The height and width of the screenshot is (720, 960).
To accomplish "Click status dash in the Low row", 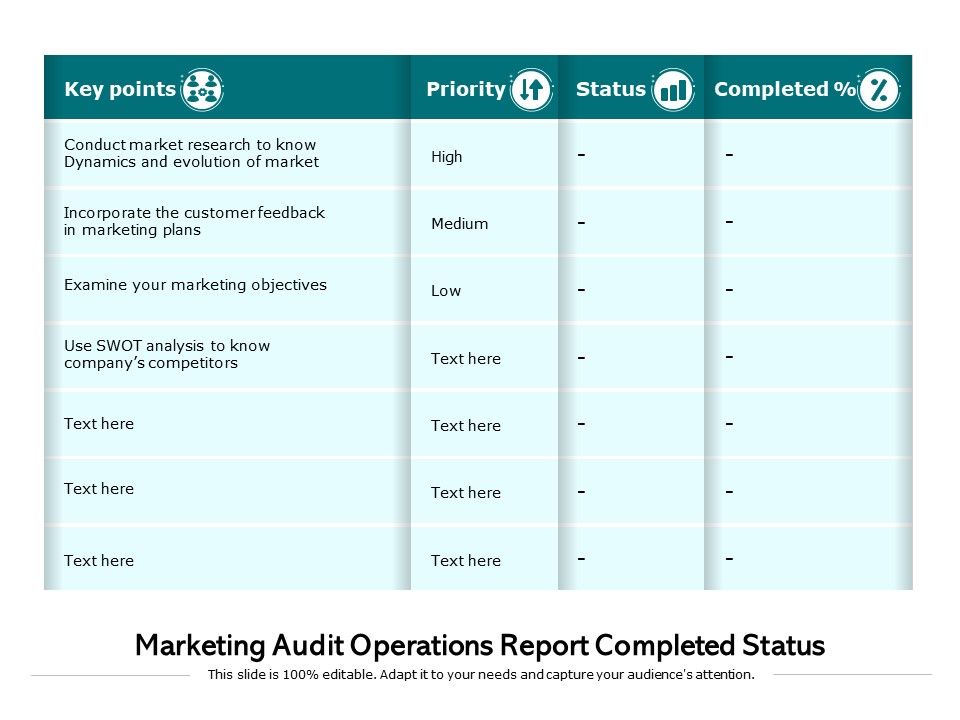I will click(x=582, y=290).
